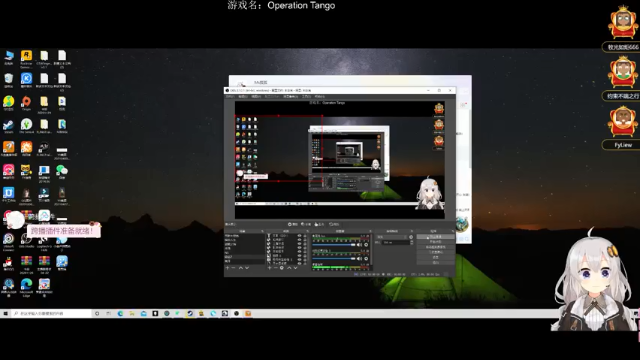Open The Sims 4 desktop shortcut
640x360 pixels.
click(27, 126)
